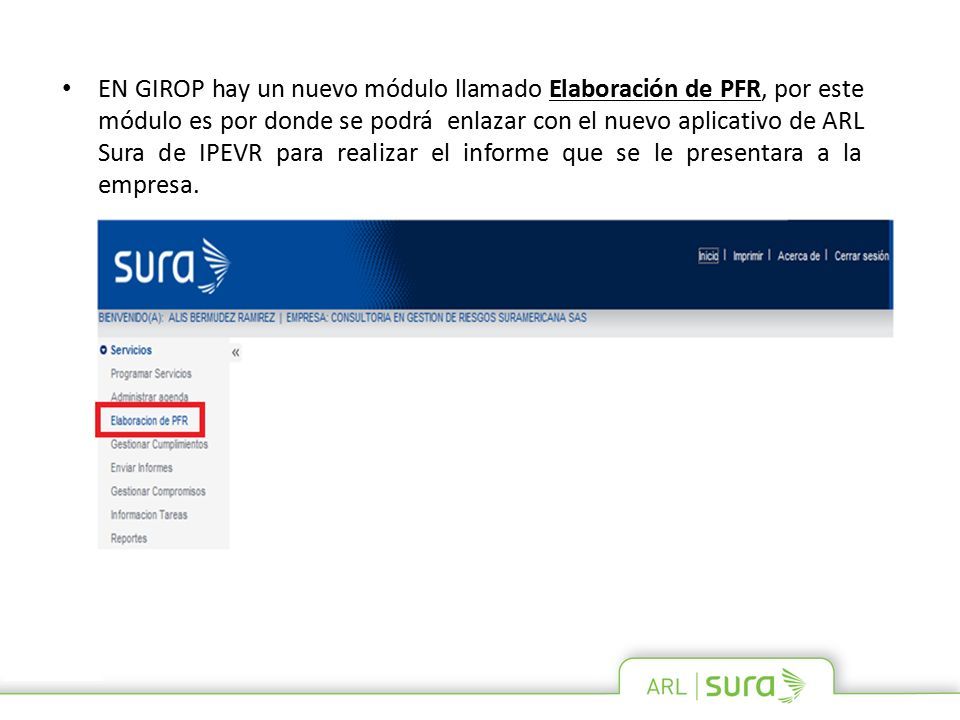Open Programar Servicios menu item
Viewport: 960px width, 720px height.
point(151,373)
